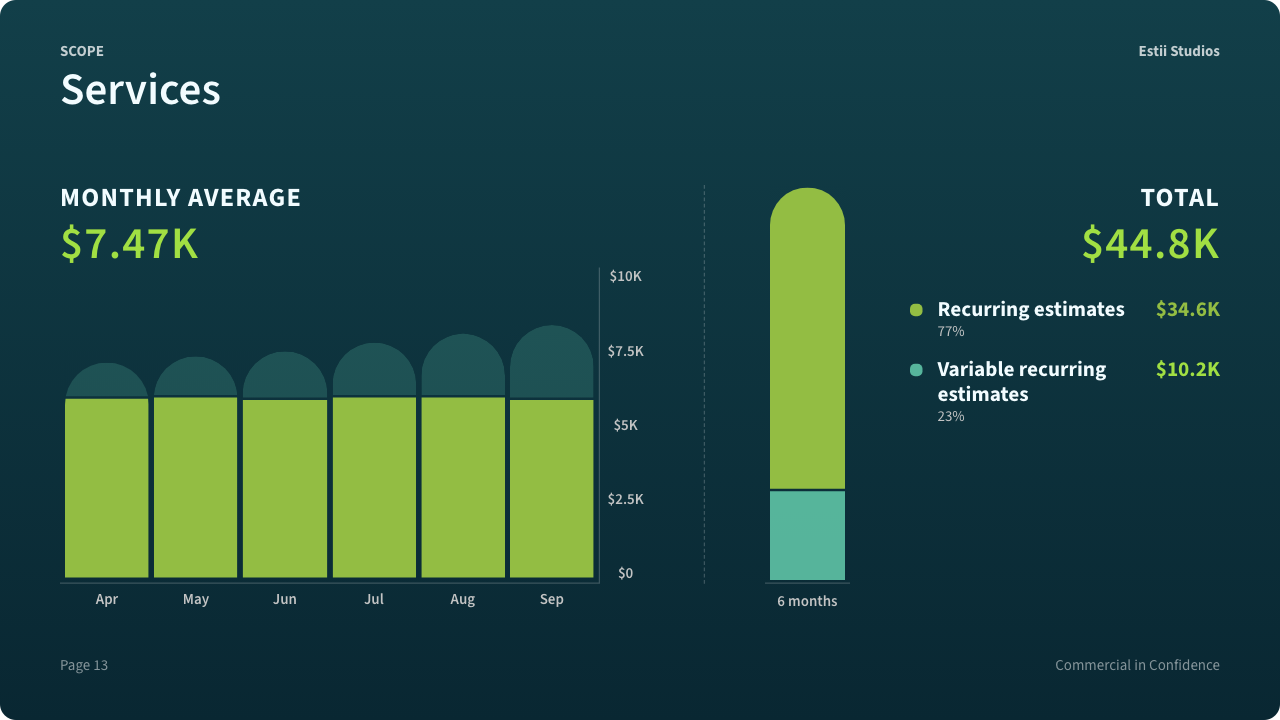Viewport: 1280px width, 720px height.
Task: Click the Commercial in Confidence footer text
Action: 1137,665
